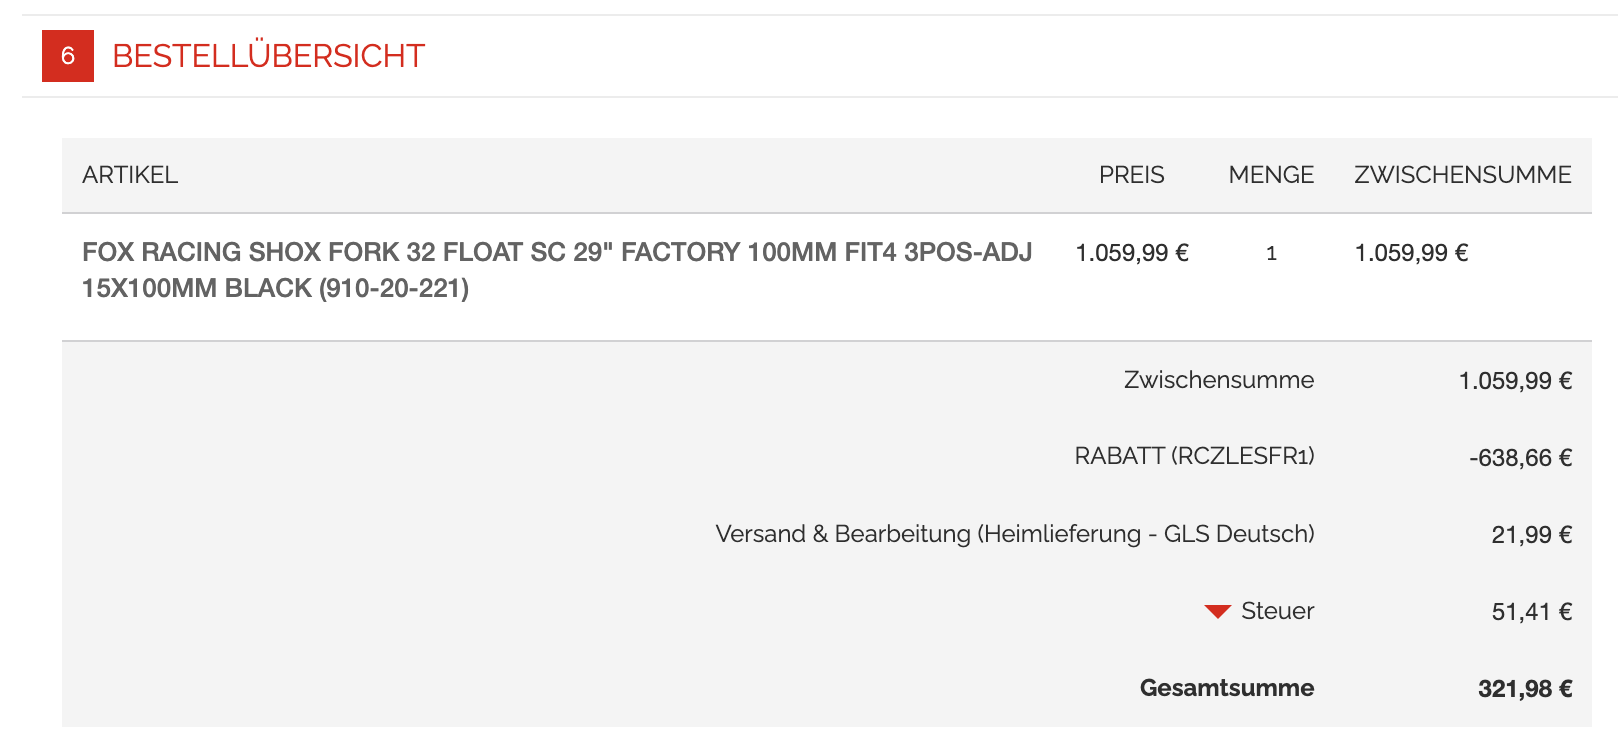Click the unit price 1.059,99 € in row
The image size is (1618, 750).
(1132, 253)
